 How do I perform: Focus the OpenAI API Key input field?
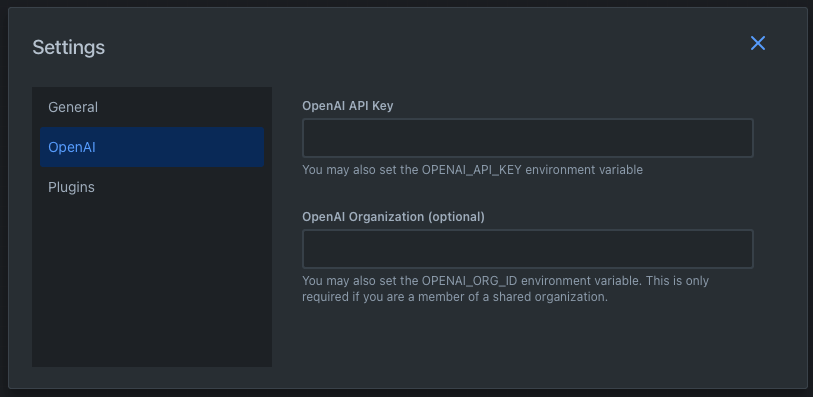tap(528, 138)
